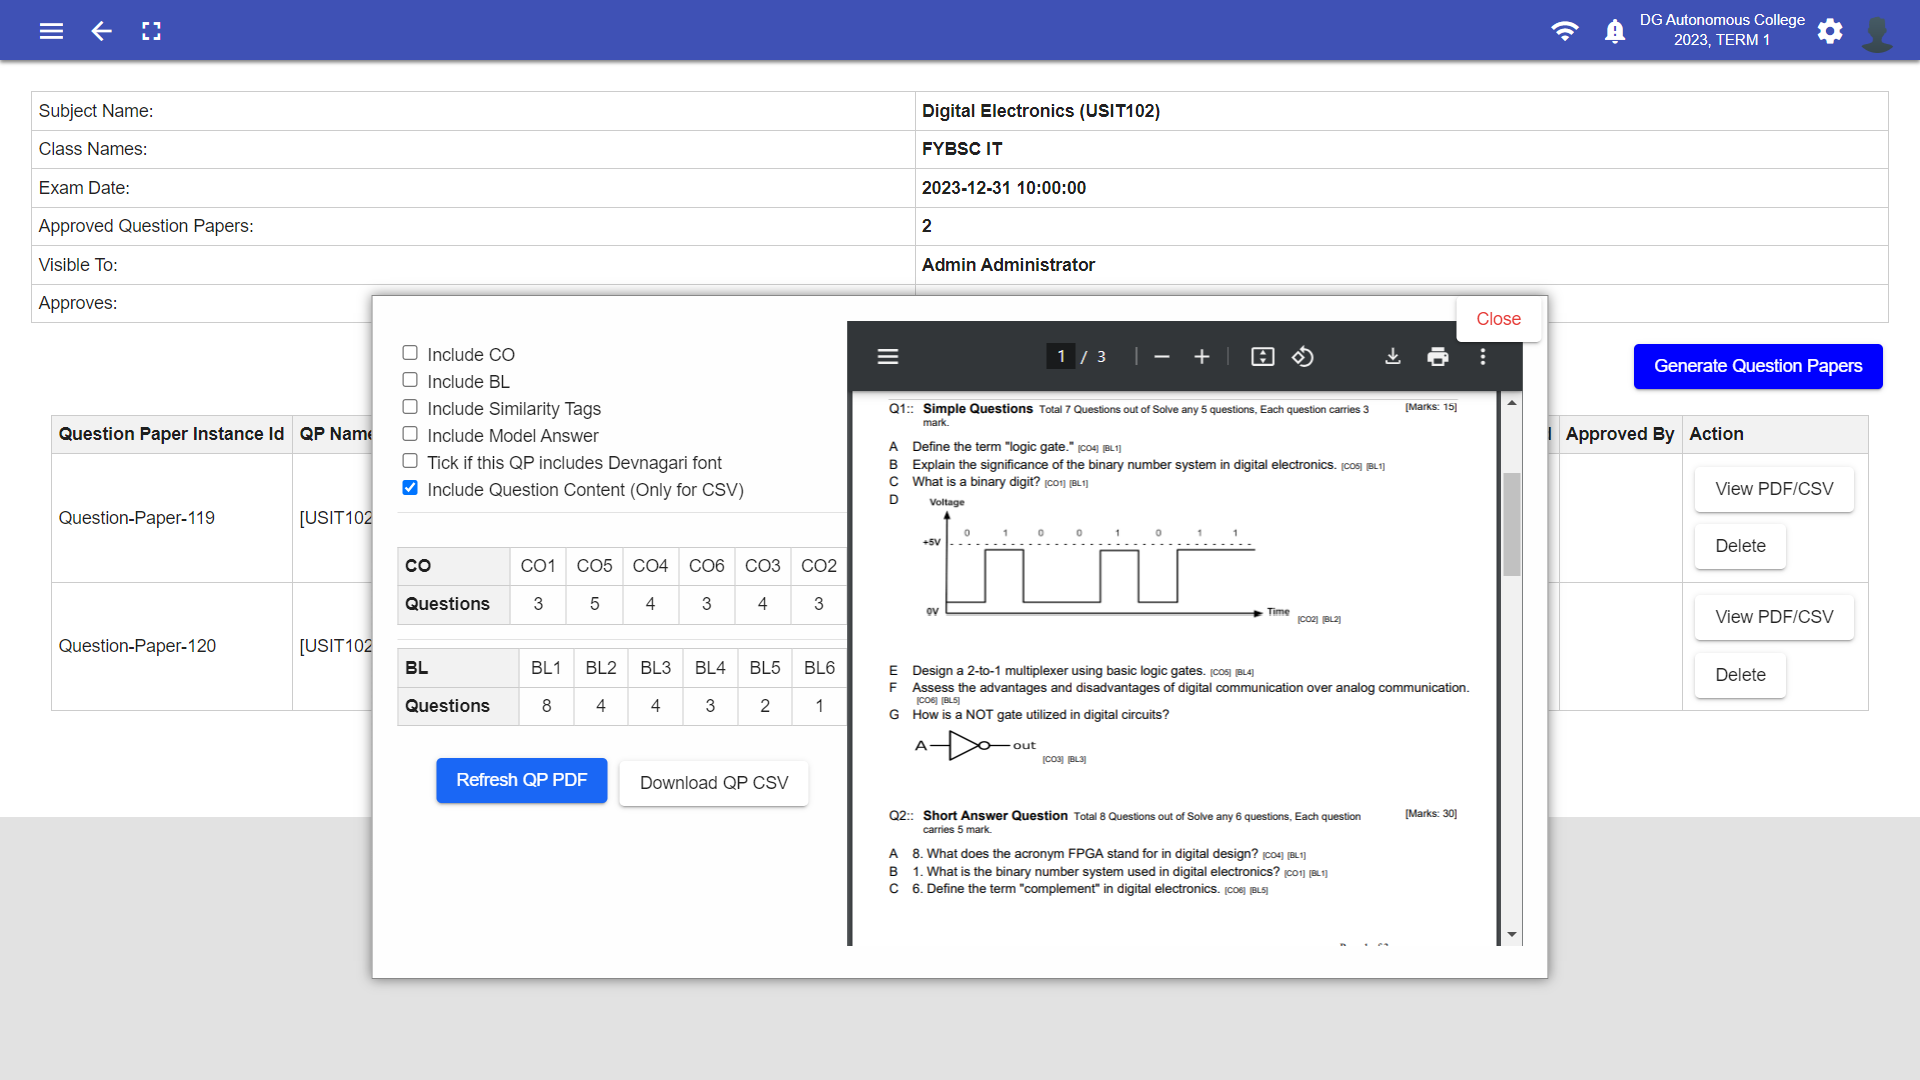Viewport: 1920px width, 1080px height.
Task: Click Refresh QP PDF button
Action: coord(521,780)
